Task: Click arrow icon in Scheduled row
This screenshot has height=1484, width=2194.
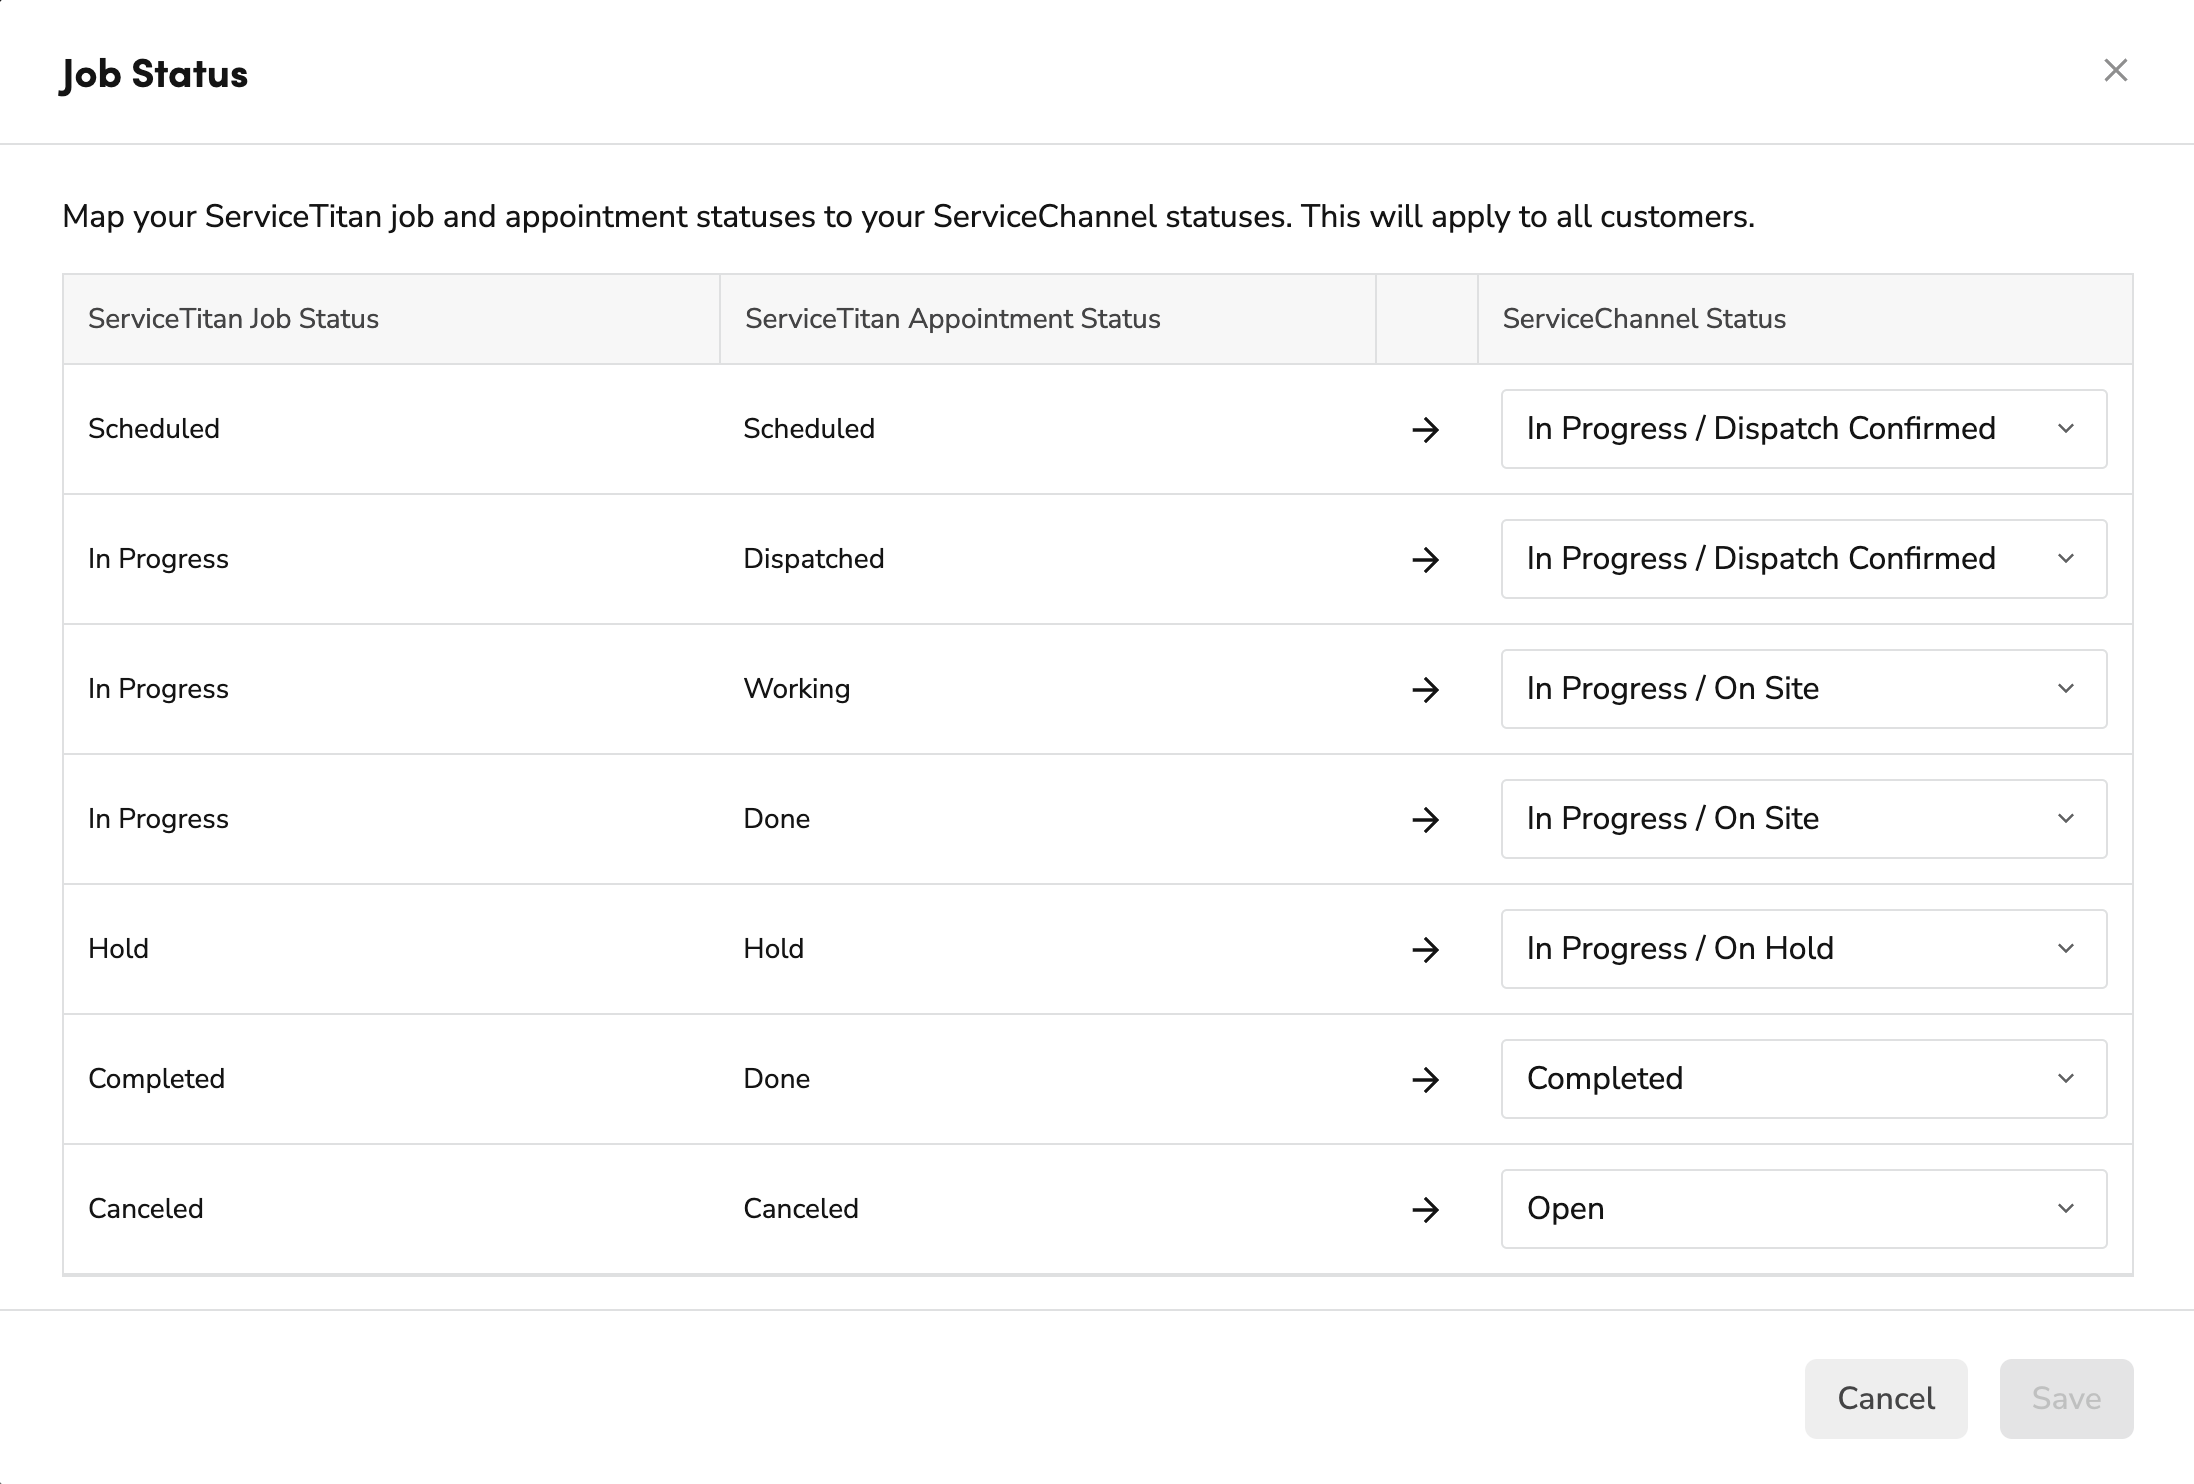Action: pos(1426,430)
